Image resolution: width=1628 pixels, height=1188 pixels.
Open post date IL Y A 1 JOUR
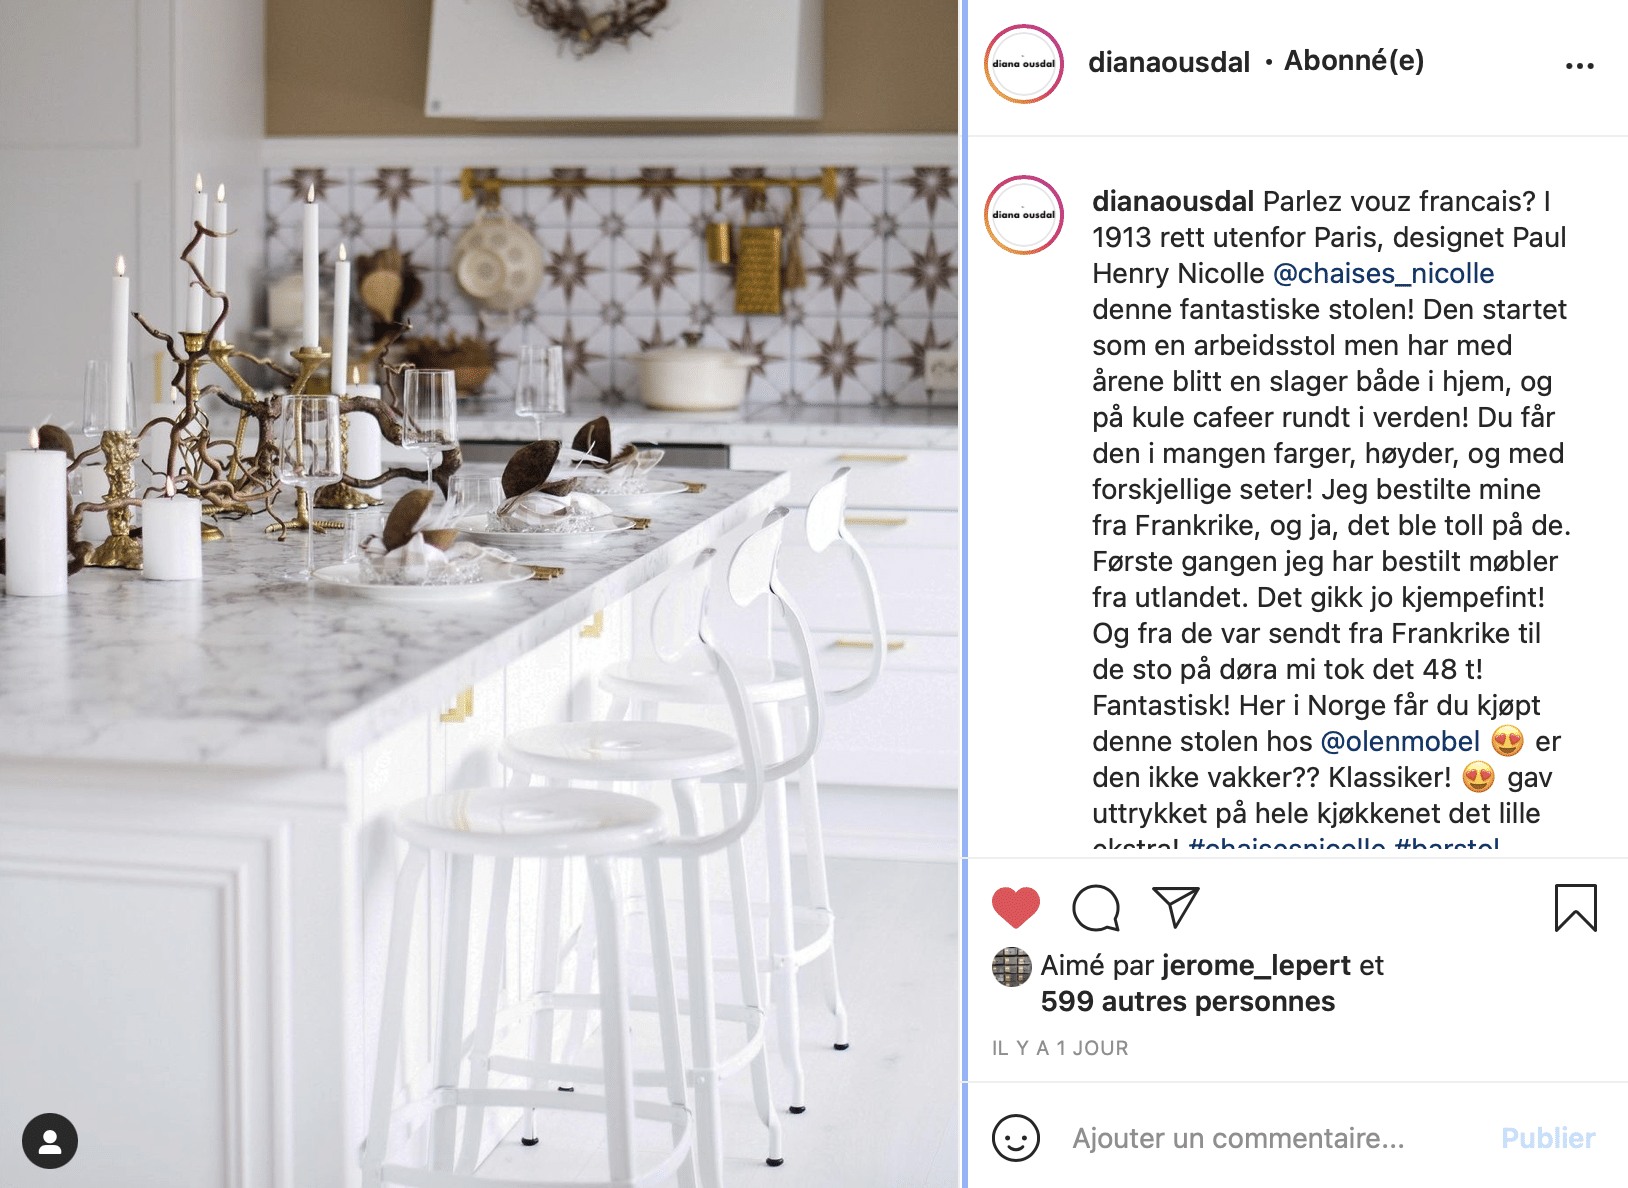pyautogui.click(x=1060, y=1048)
